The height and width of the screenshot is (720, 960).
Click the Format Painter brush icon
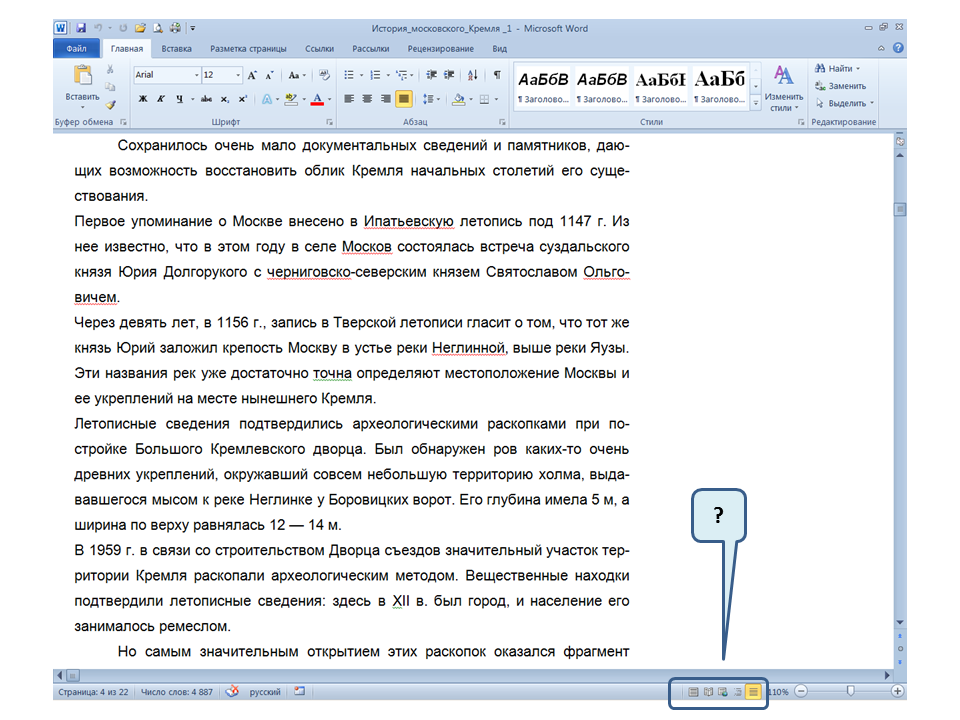pyautogui.click(x=111, y=104)
